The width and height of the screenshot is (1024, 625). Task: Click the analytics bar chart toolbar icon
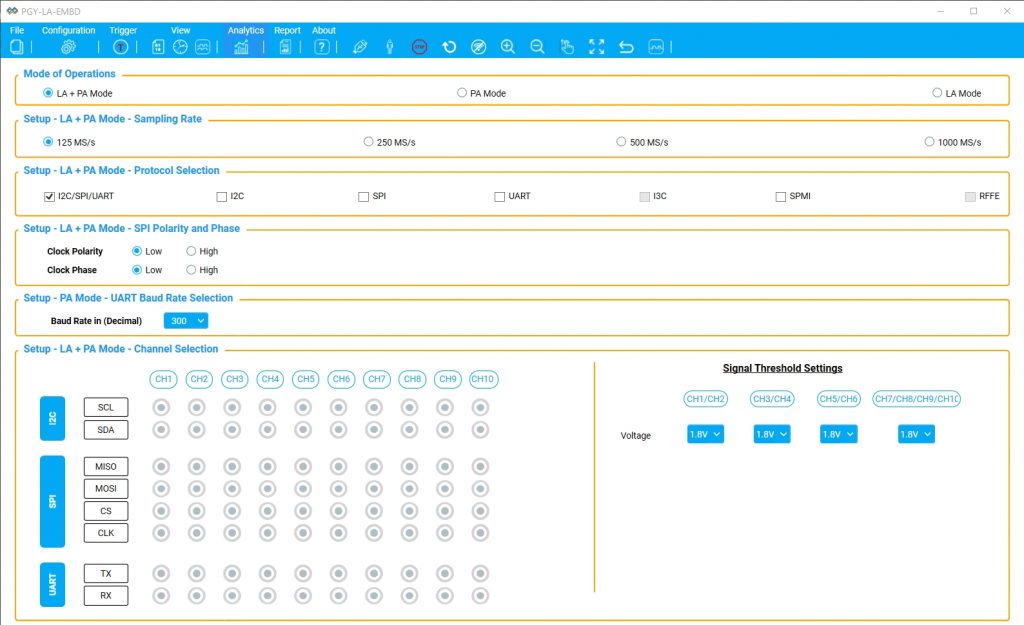tap(241, 47)
